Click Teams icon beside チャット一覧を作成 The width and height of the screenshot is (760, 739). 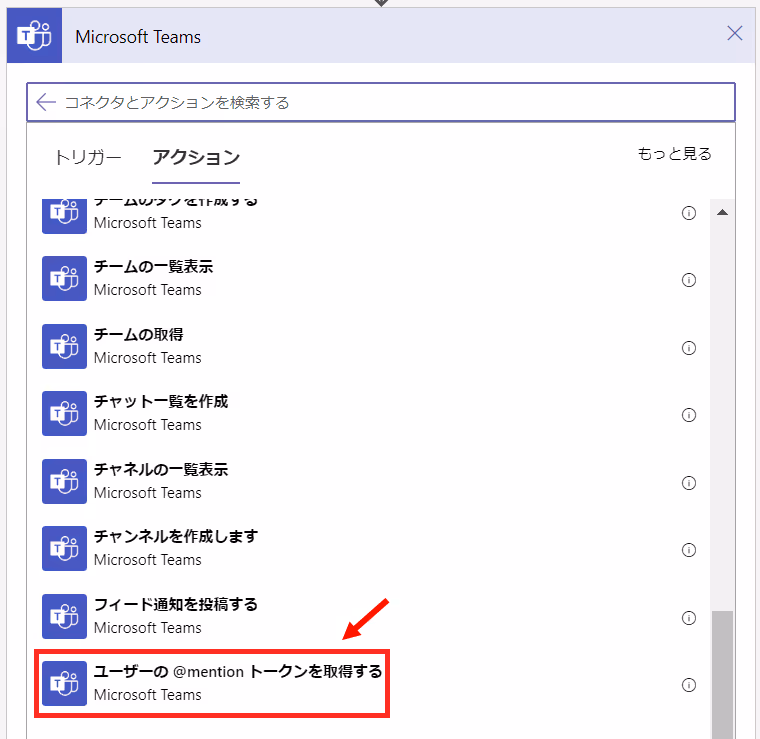coord(64,413)
